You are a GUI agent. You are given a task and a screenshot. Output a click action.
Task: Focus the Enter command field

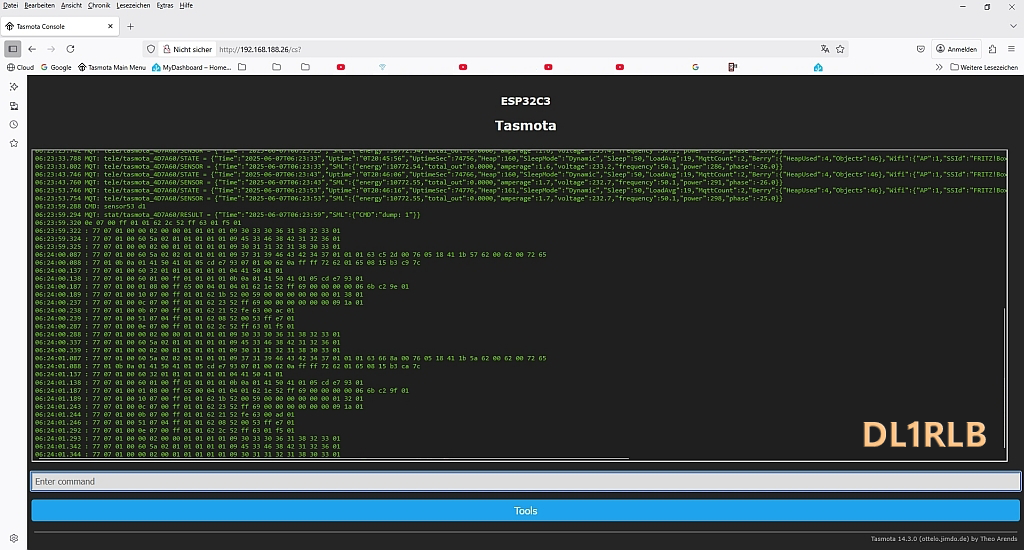point(526,481)
